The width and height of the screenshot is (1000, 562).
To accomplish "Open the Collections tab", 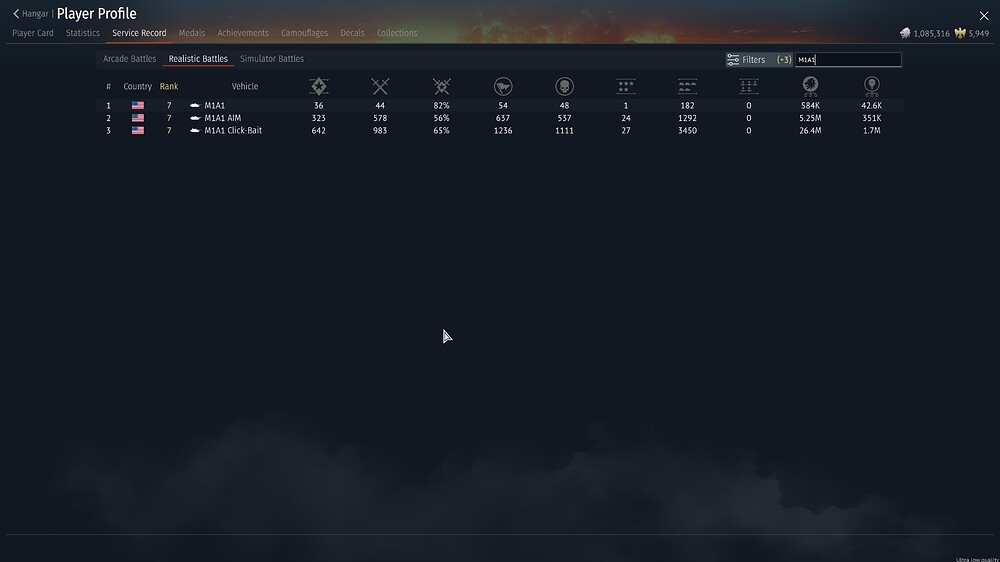I will pyautogui.click(x=397, y=33).
